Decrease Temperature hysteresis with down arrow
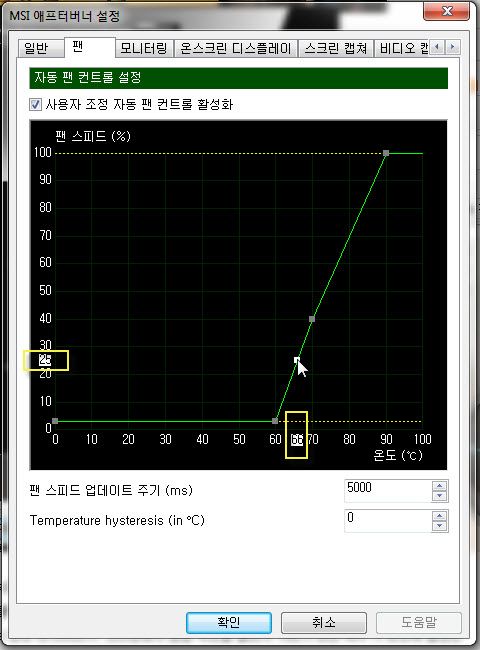Image resolution: width=480 pixels, height=650 pixels. (439, 526)
